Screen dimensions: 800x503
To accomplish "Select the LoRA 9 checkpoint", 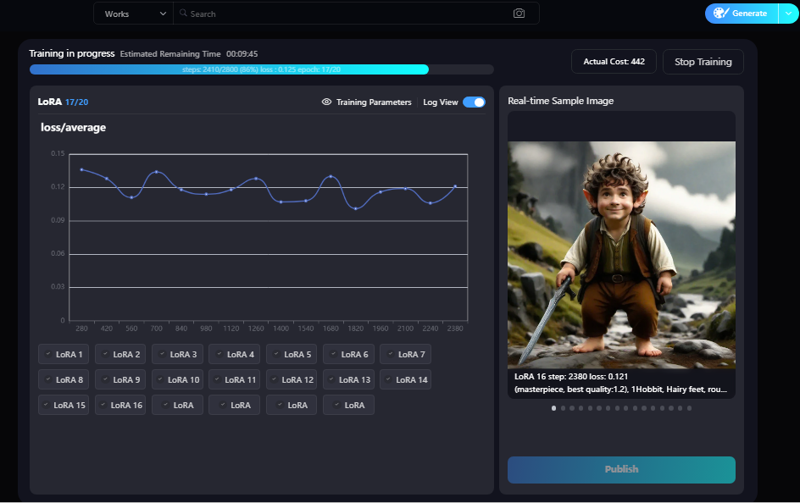I will coord(120,380).
